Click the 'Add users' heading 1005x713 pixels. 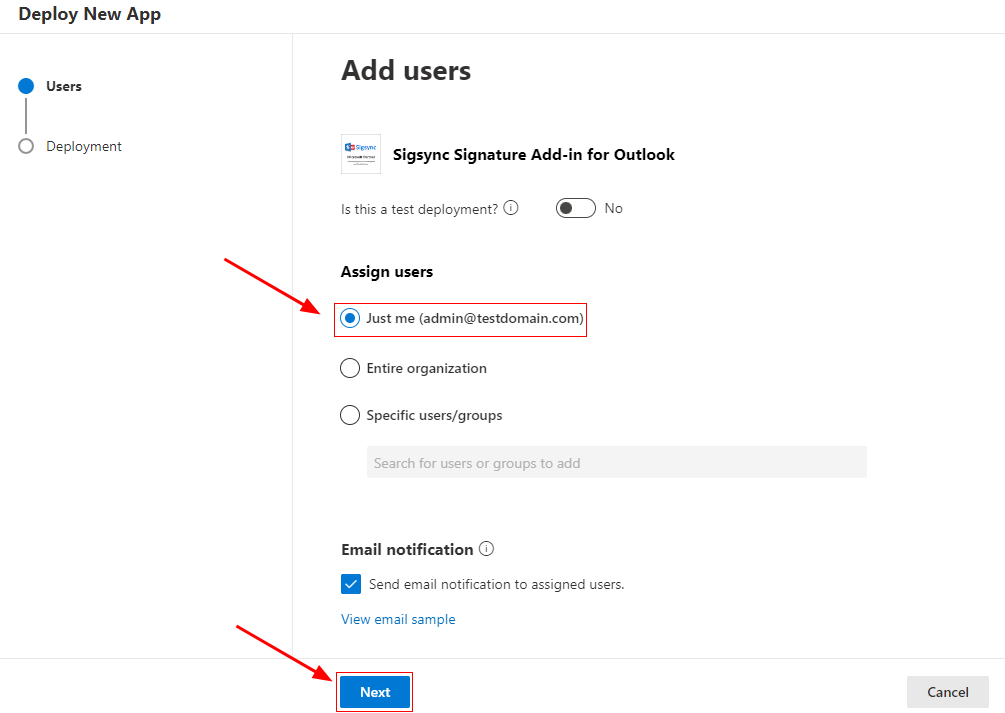coord(406,70)
